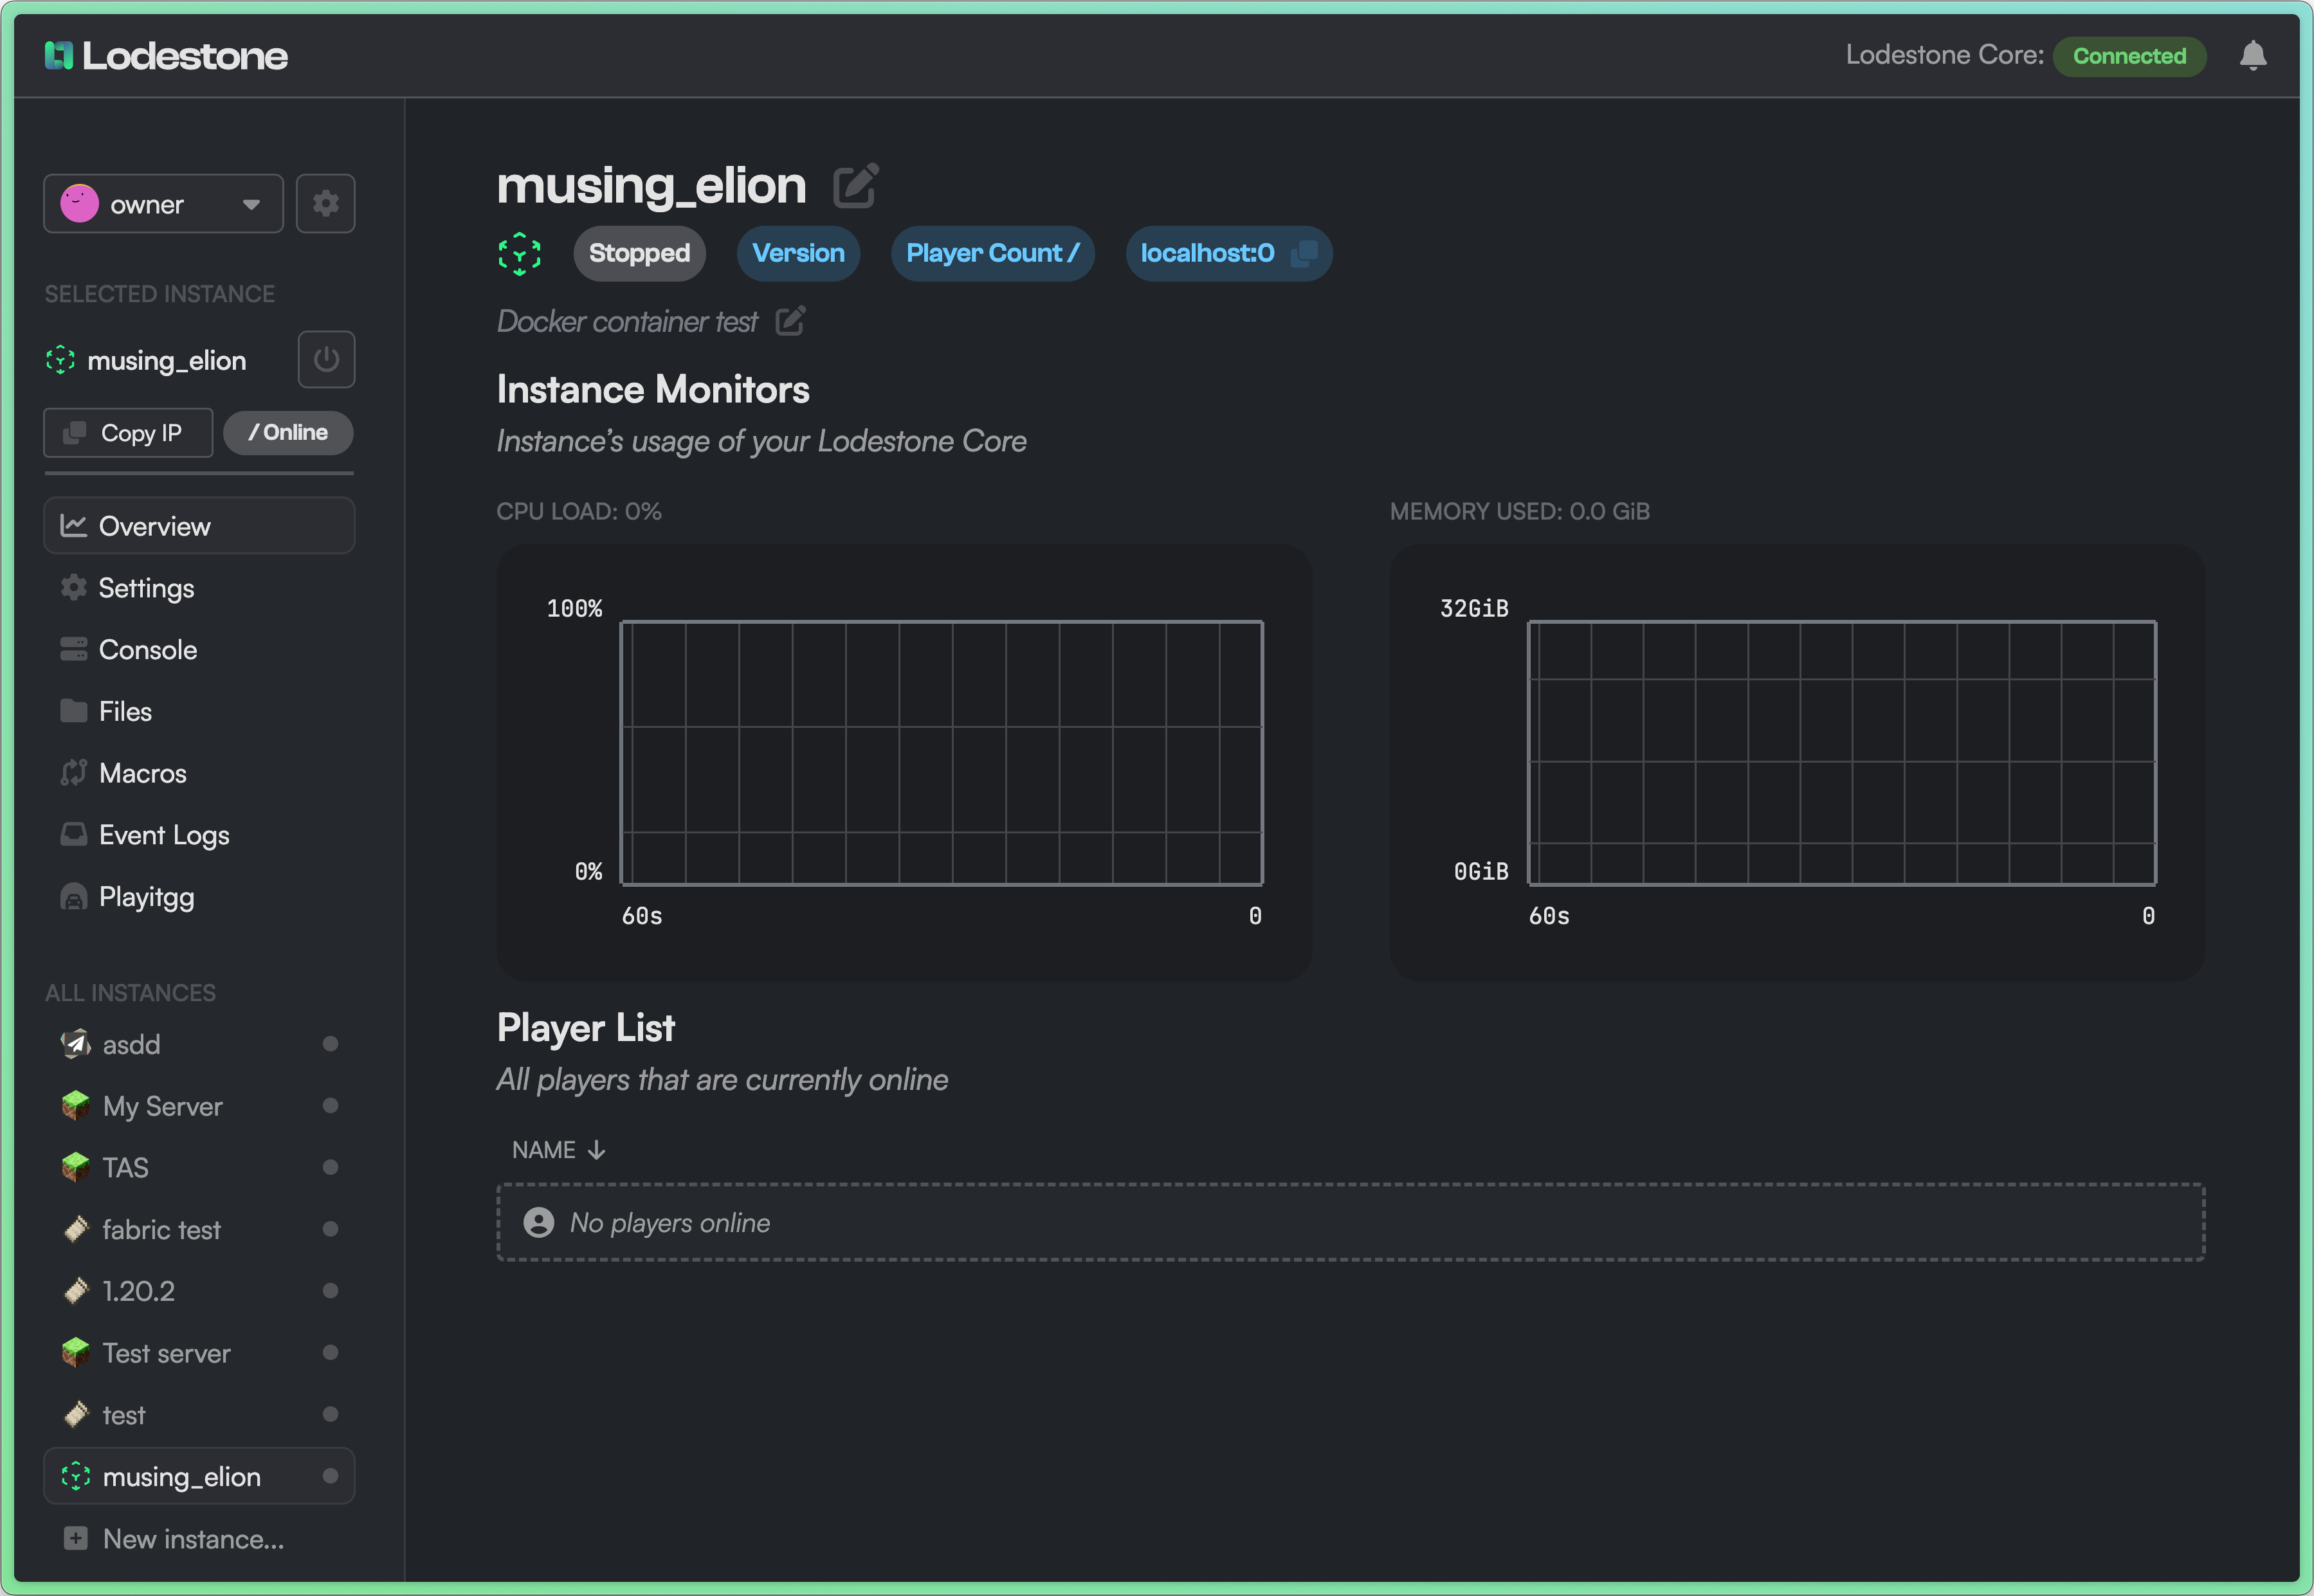Image resolution: width=2314 pixels, height=1596 pixels.
Task: Click the Settings gear icon in sidebar
Action: point(73,587)
